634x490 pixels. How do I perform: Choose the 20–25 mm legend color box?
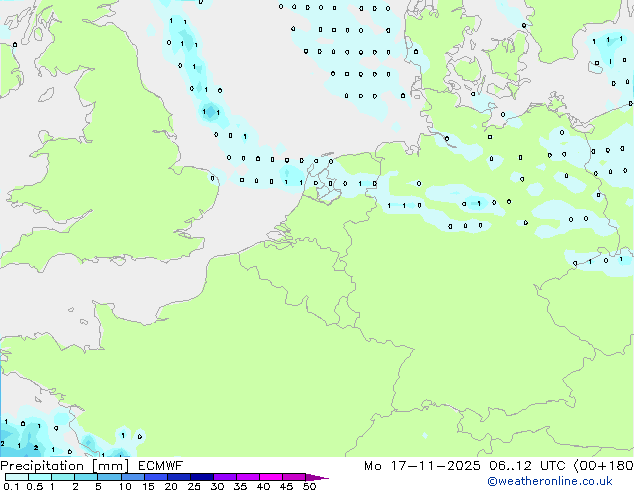point(179,477)
